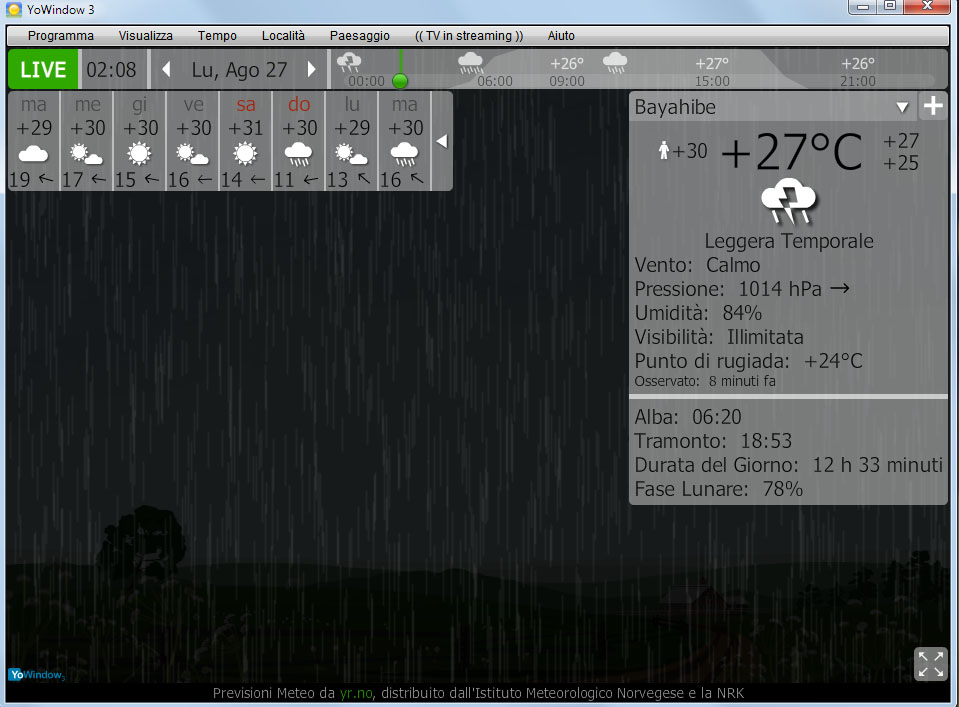Viewport: 959px width, 707px height.
Task: Open the Paesaggio menu
Action: [360, 35]
